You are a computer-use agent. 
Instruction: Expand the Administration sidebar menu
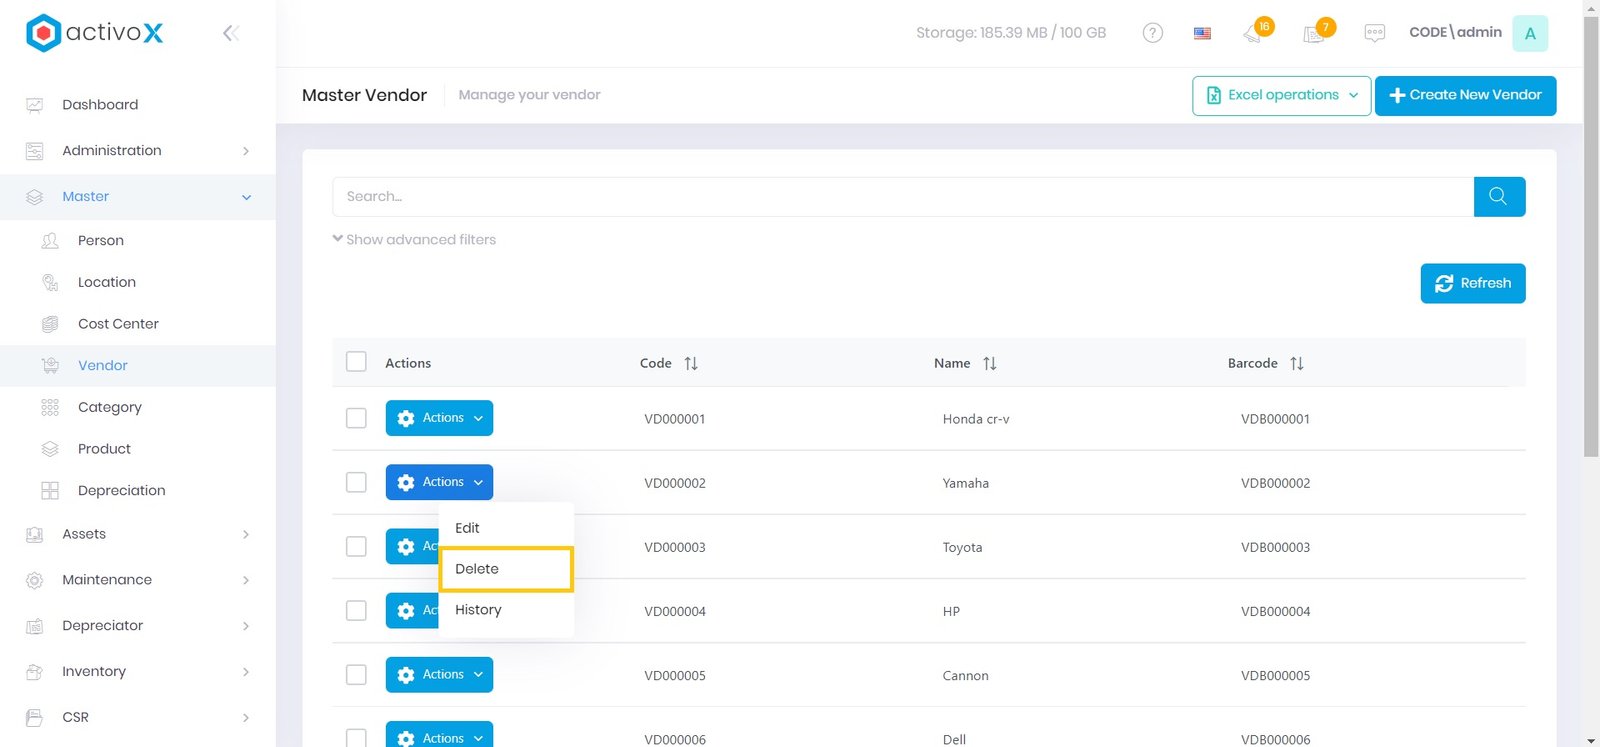click(x=138, y=151)
